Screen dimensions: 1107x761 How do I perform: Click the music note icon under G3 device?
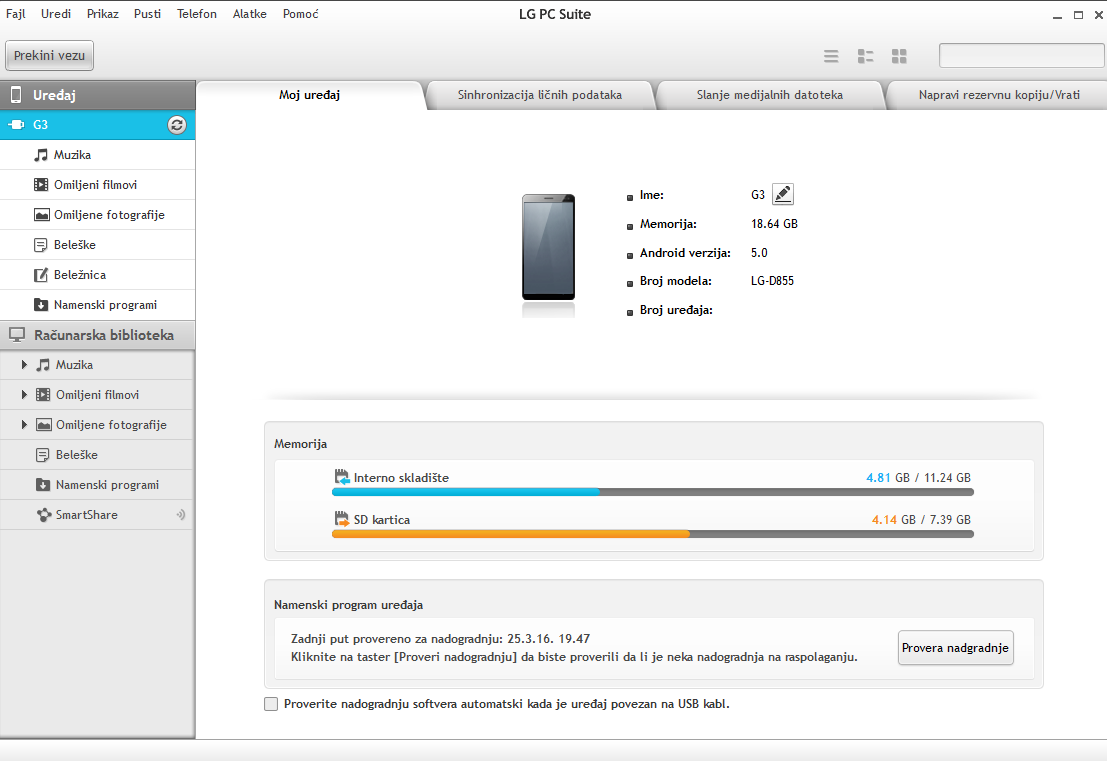point(41,155)
